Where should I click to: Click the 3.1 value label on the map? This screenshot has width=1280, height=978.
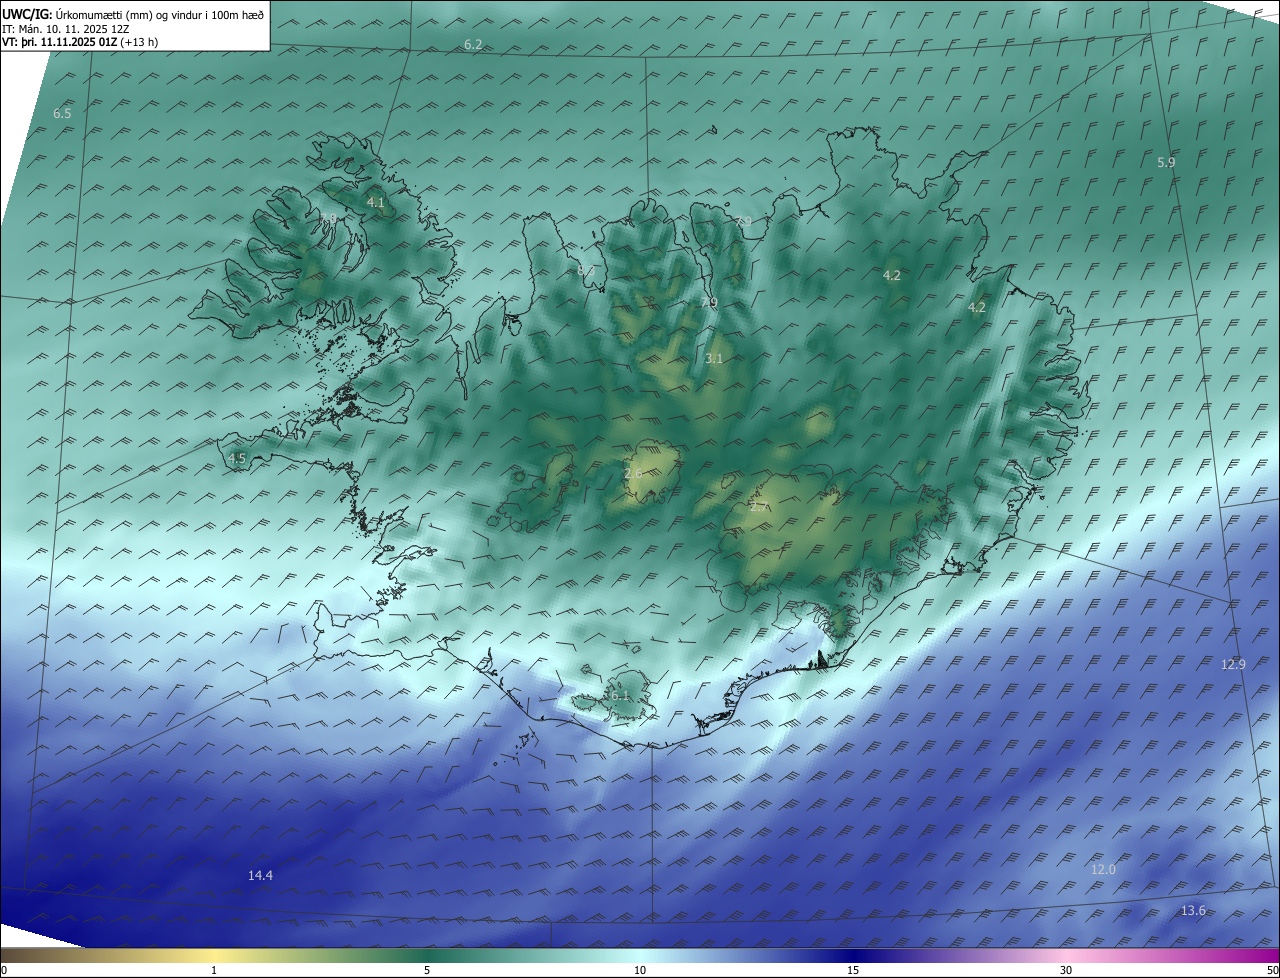714,358
